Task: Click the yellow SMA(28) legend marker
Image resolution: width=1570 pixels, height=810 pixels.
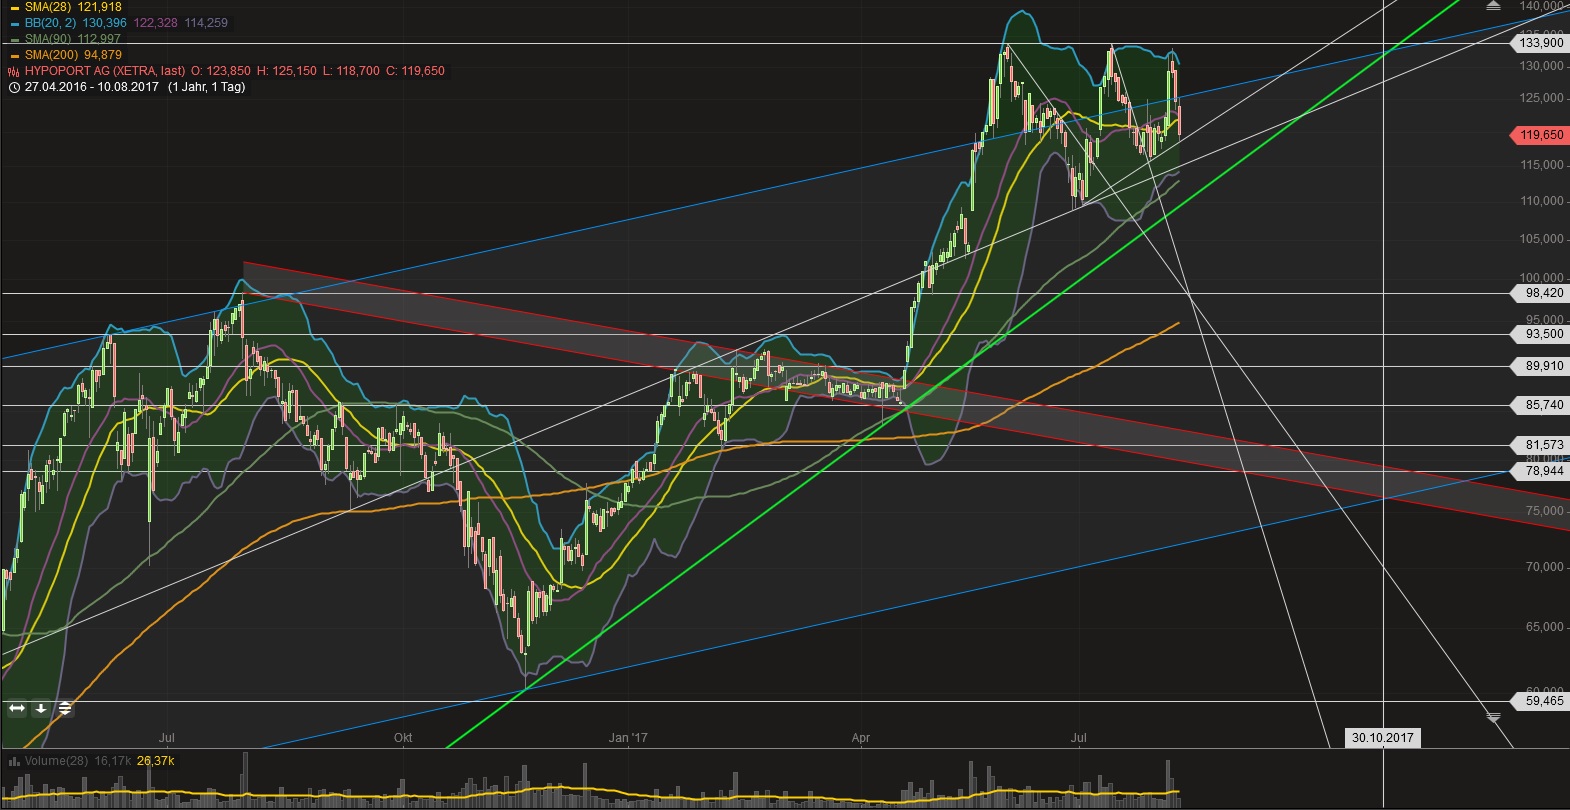Action: [14, 7]
